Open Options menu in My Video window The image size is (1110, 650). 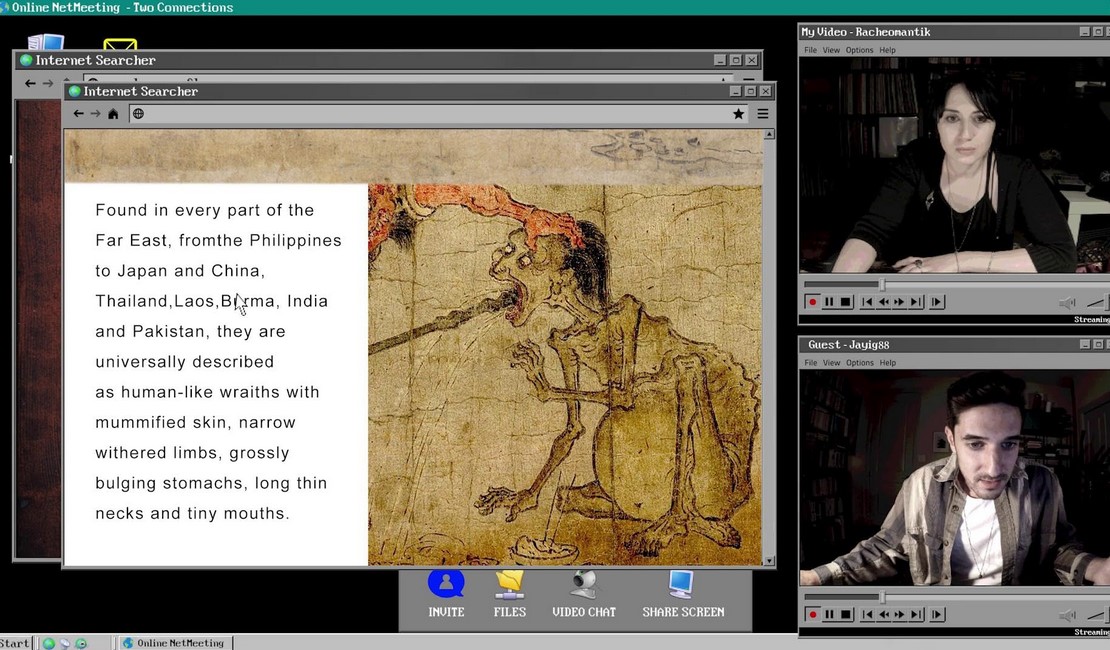[x=859, y=50]
